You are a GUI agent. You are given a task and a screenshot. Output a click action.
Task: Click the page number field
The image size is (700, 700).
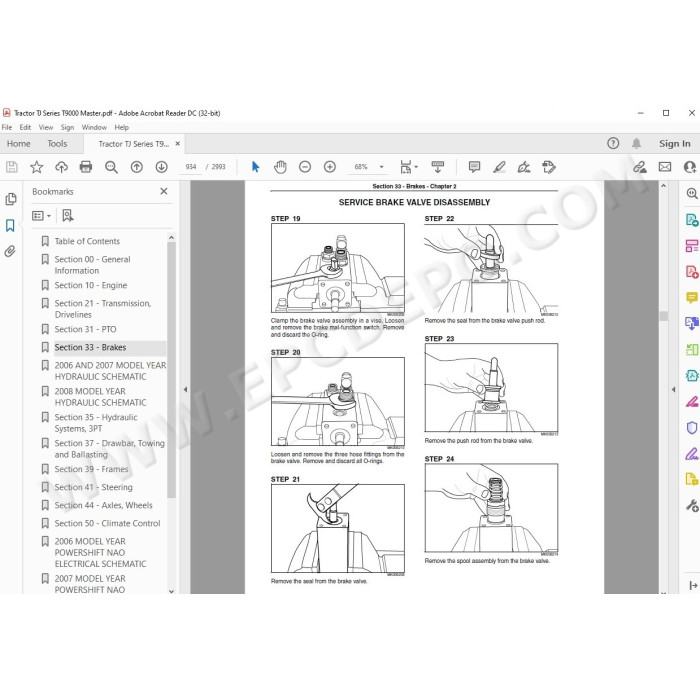(x=191, y=167)
